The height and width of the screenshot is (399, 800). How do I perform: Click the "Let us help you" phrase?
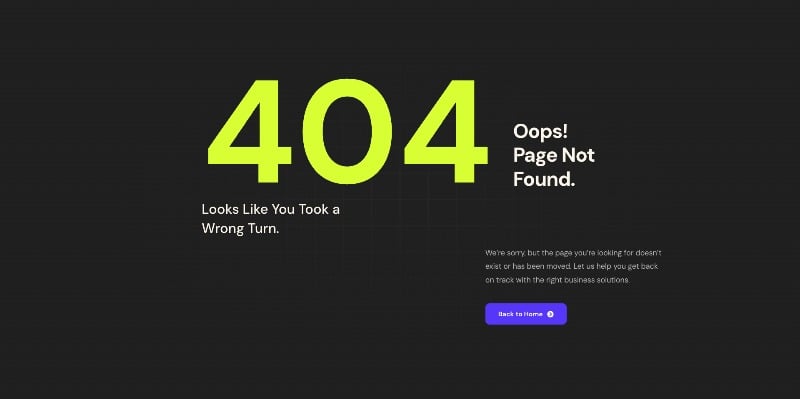[599, 267]
